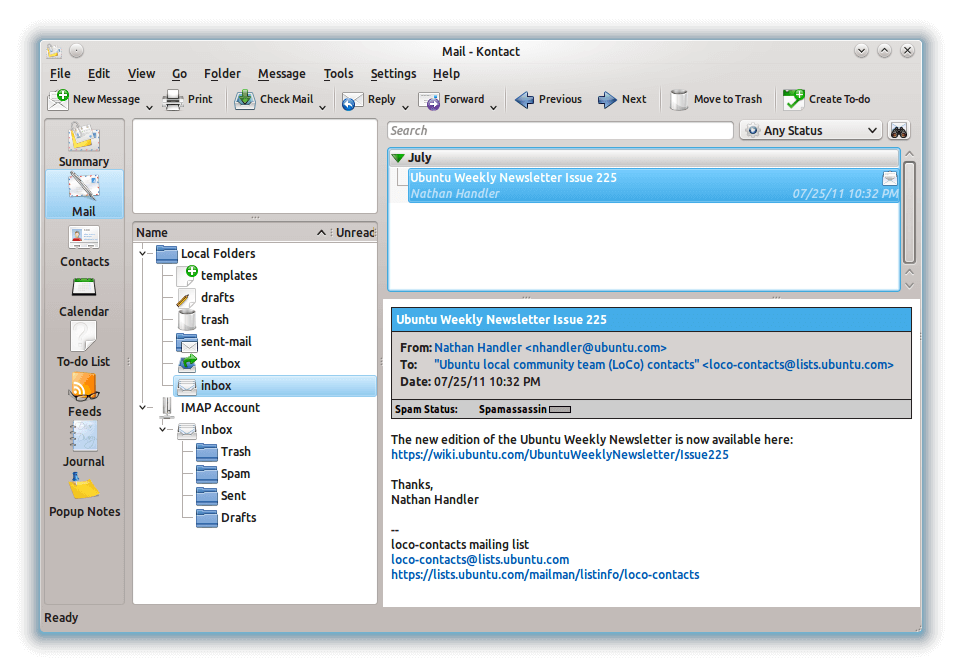
Task: Move the selected message to Trash
Action: tap(717, 99)
